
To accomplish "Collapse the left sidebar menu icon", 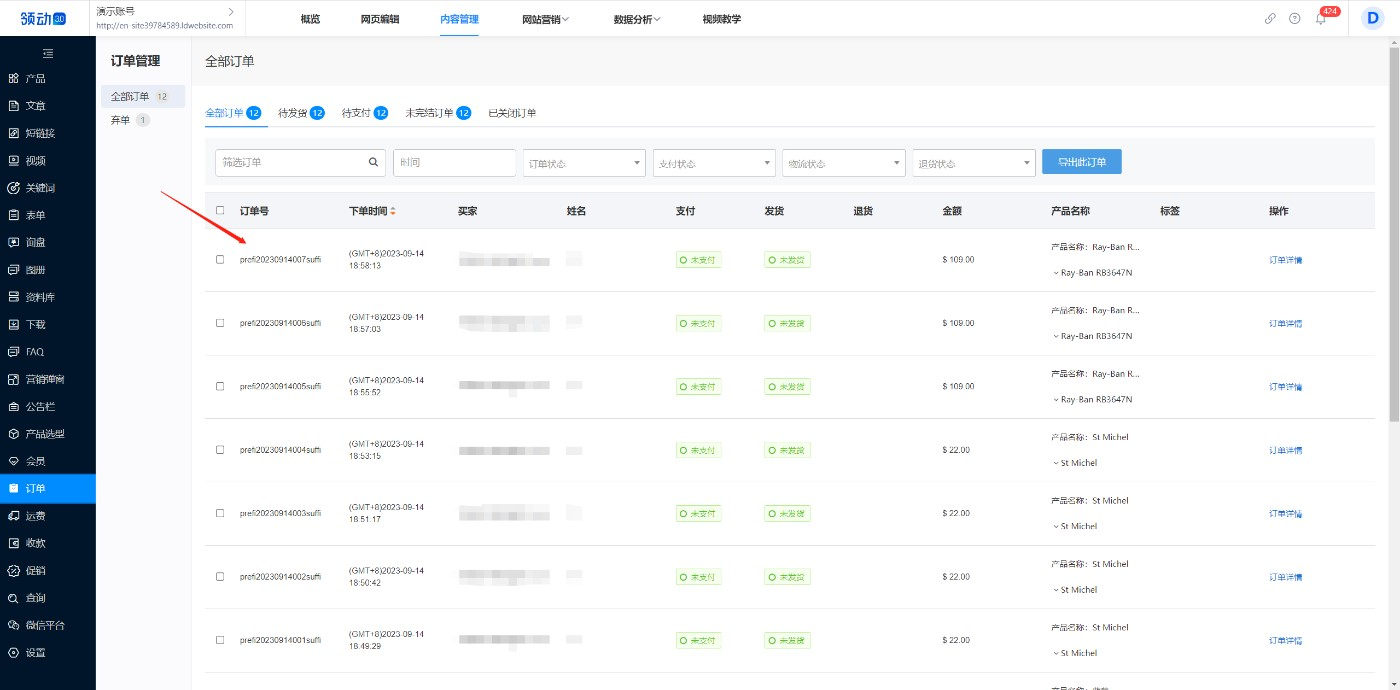I will click(48, 54).
